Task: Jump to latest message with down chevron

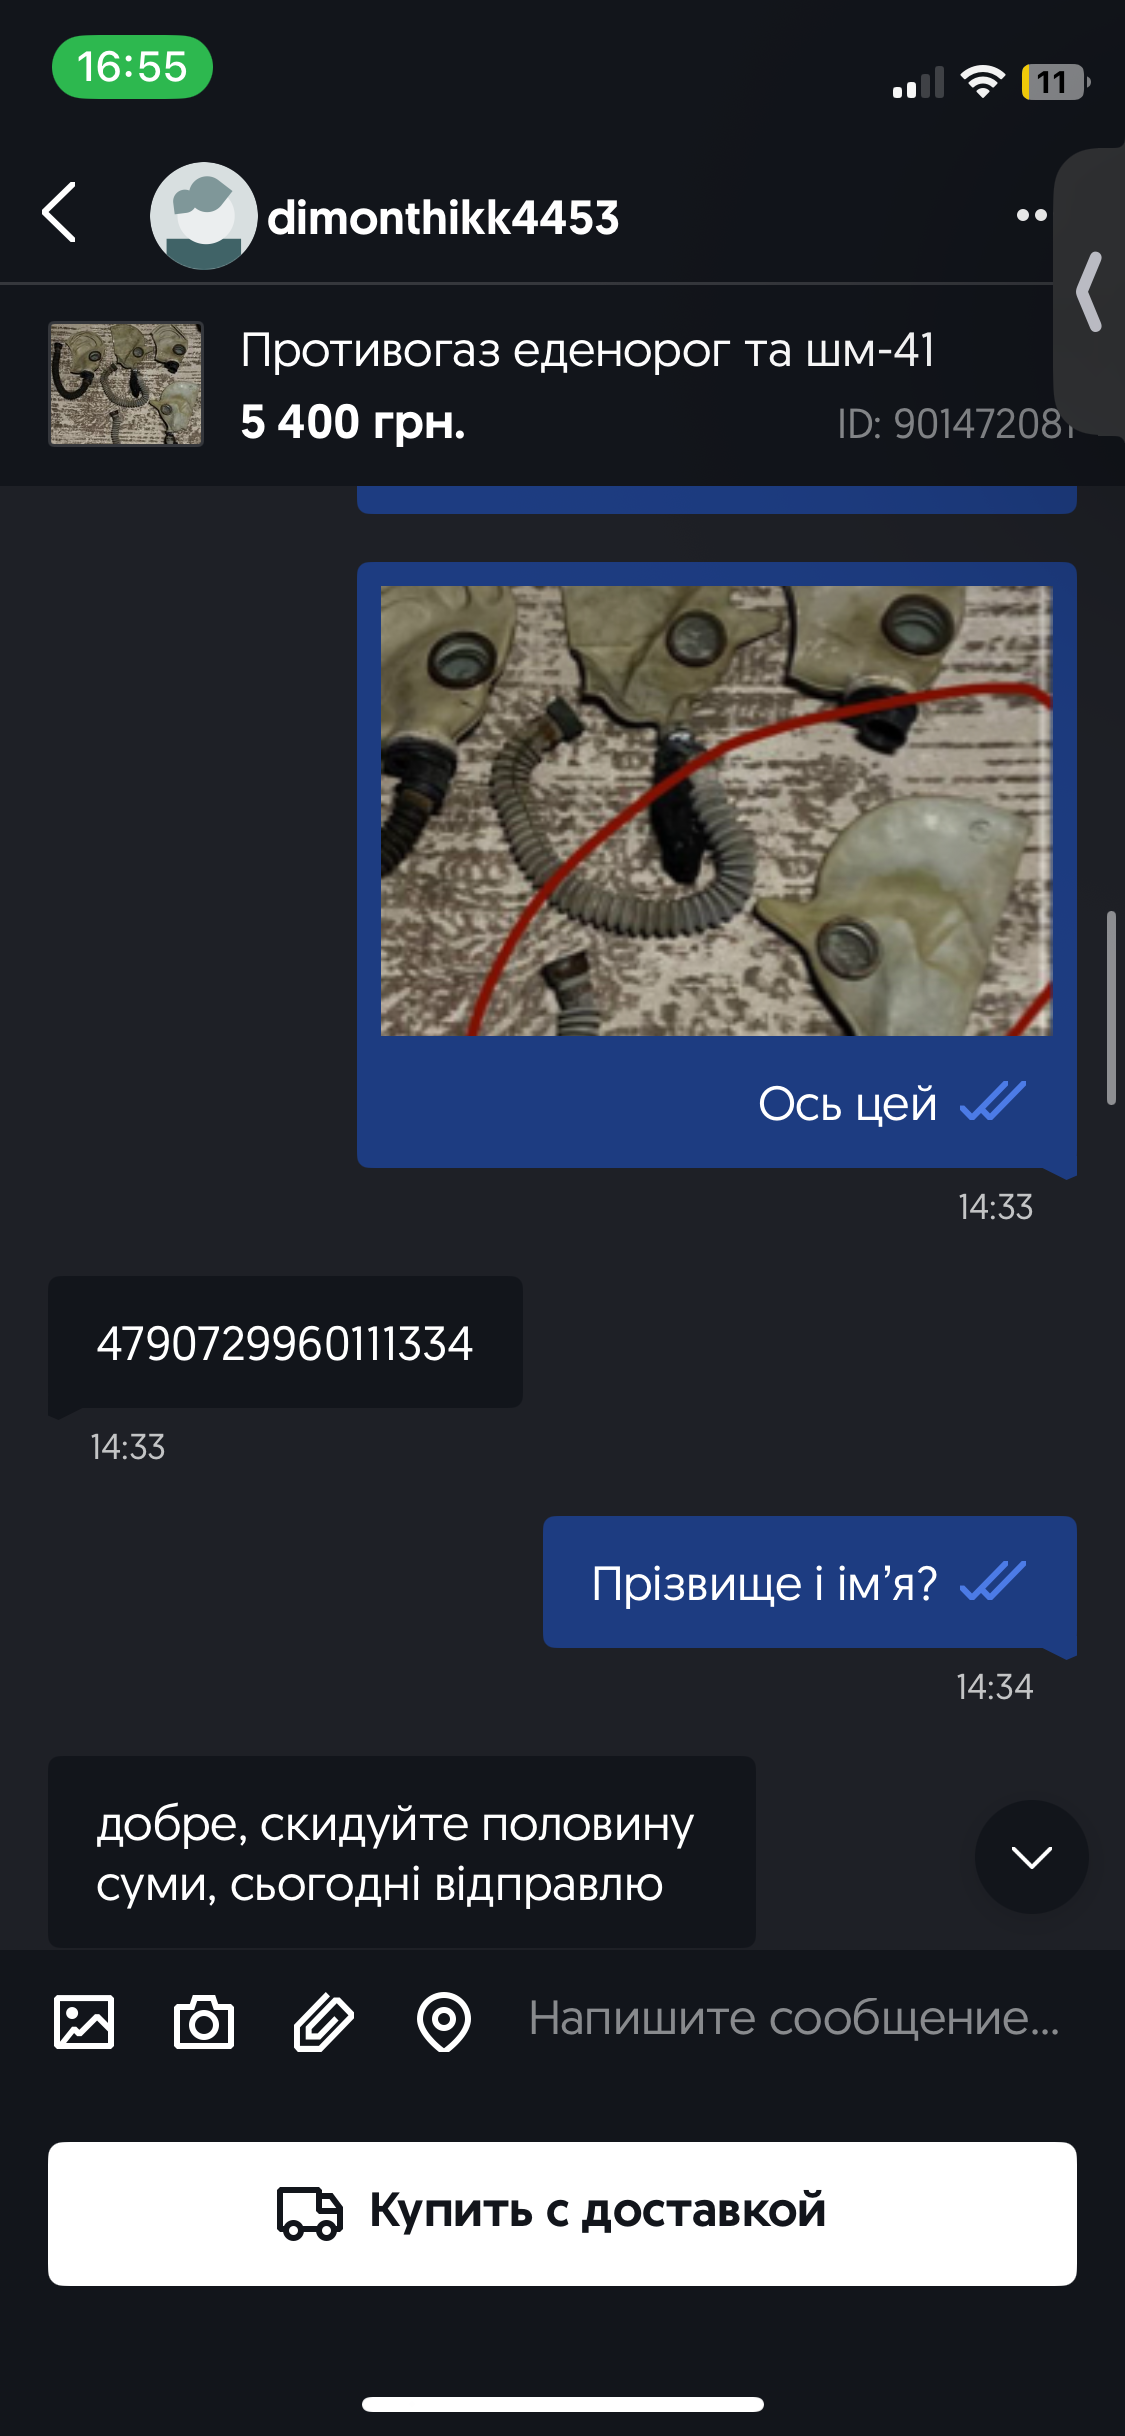Action: [1031, 1857]
